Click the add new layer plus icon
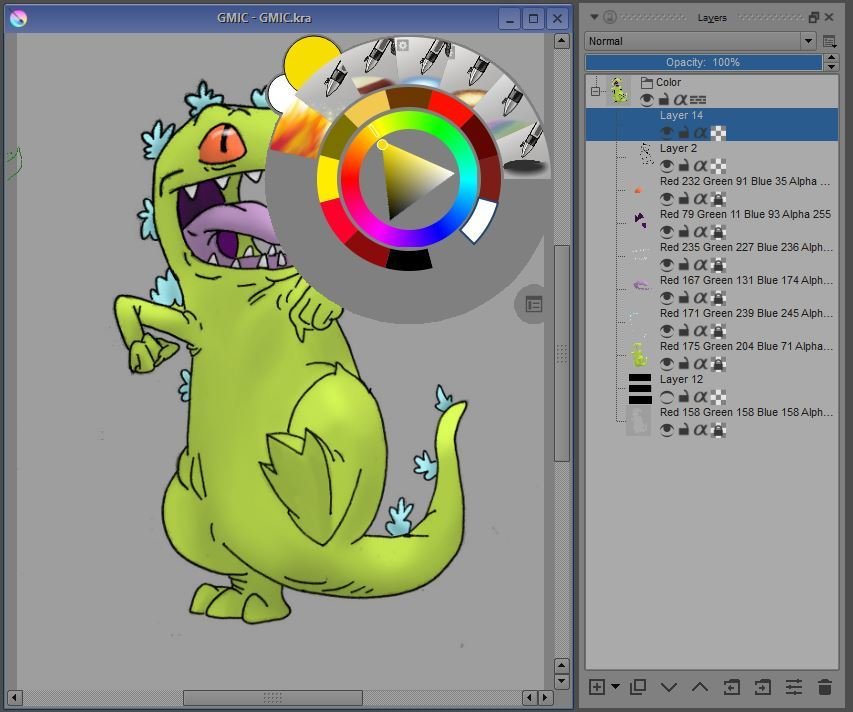853x712 pixels. click(x=596, y=687)
